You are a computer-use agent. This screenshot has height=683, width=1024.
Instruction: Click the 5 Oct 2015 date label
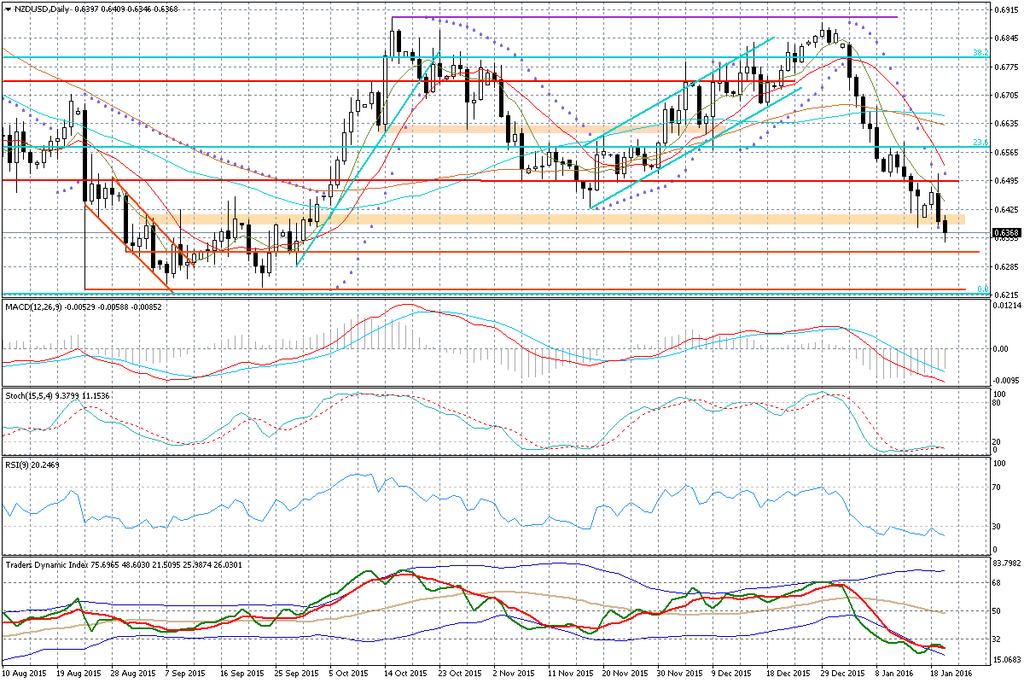pos(349,673)
